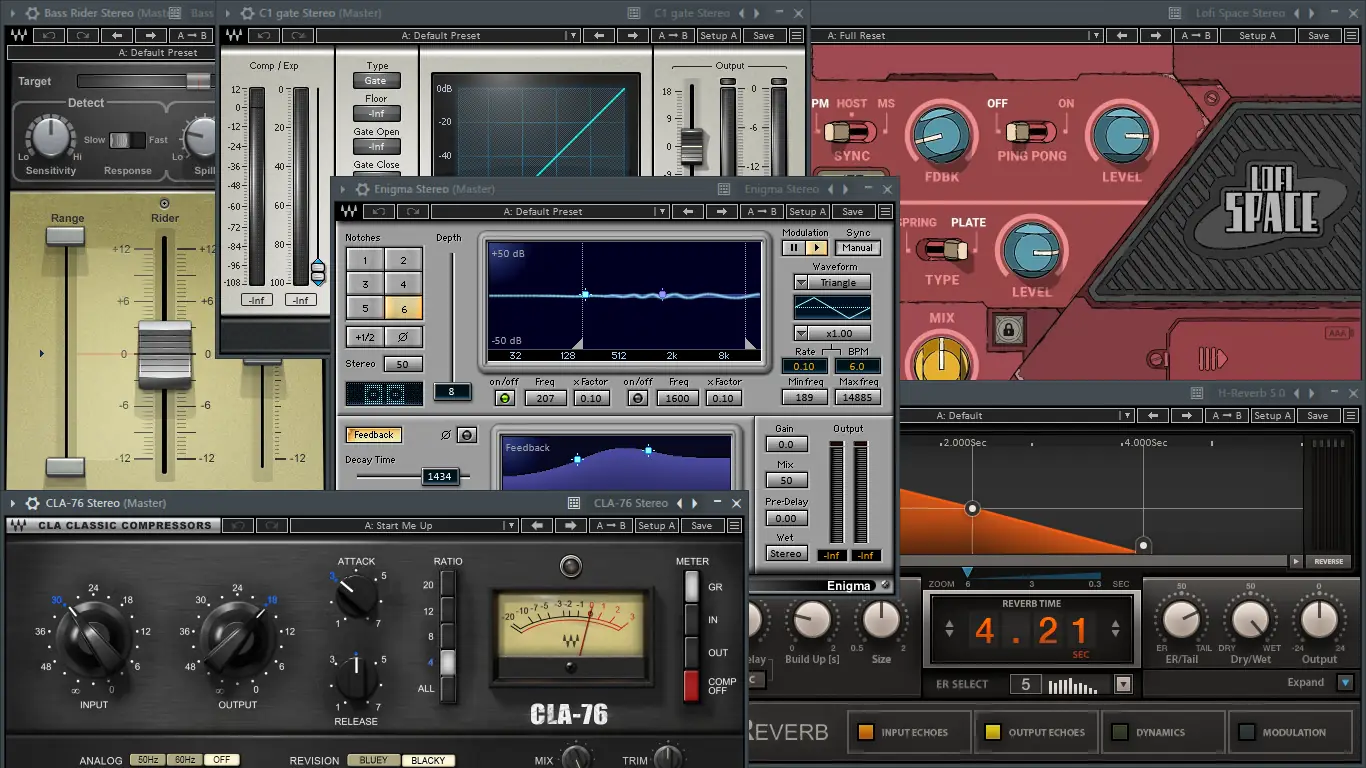The width and height of the screenshot is (1366, 768).
Task: Click the Enigma undo arrow icon
Action: click(379, 212)
